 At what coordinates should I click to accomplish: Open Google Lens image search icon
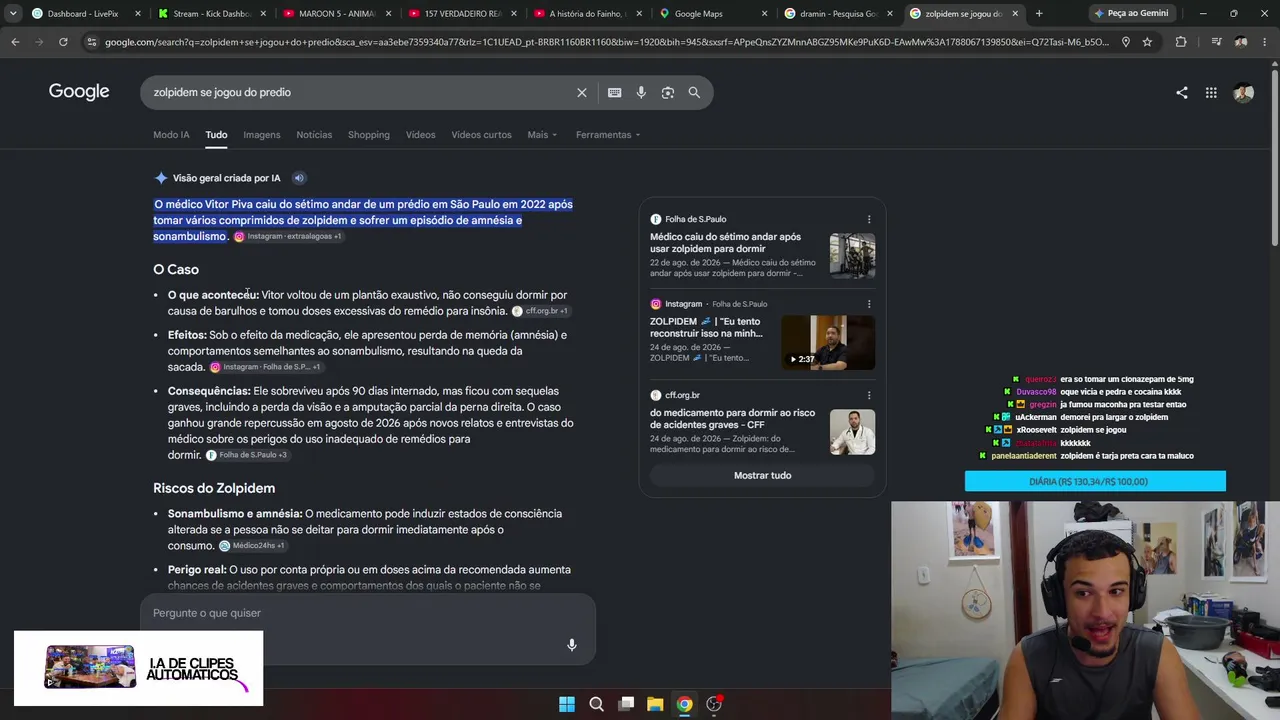click(667, 92)
